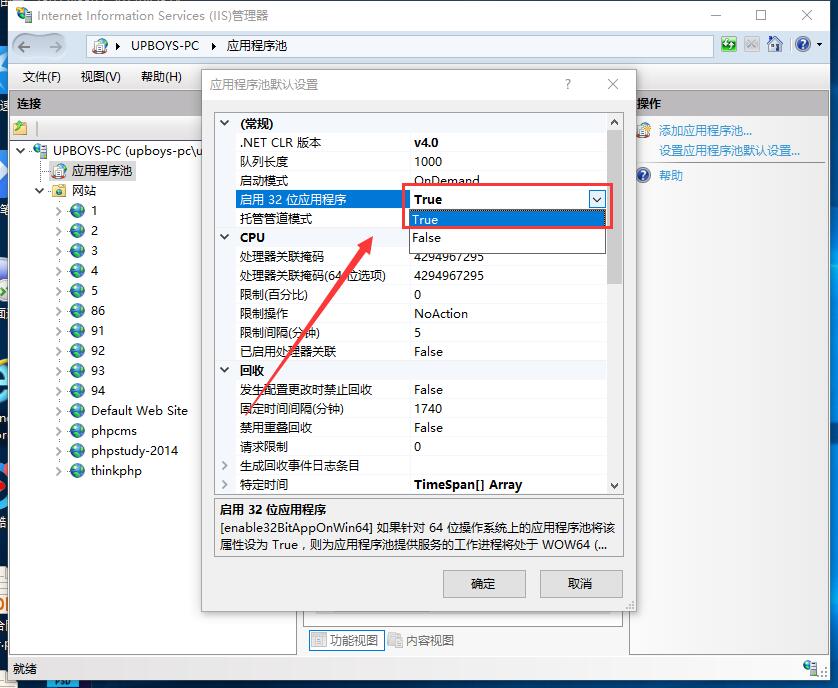Cancel the dialog with 取消
The width and height of the screenshot is (838, 688).
(x=581, y=584)
